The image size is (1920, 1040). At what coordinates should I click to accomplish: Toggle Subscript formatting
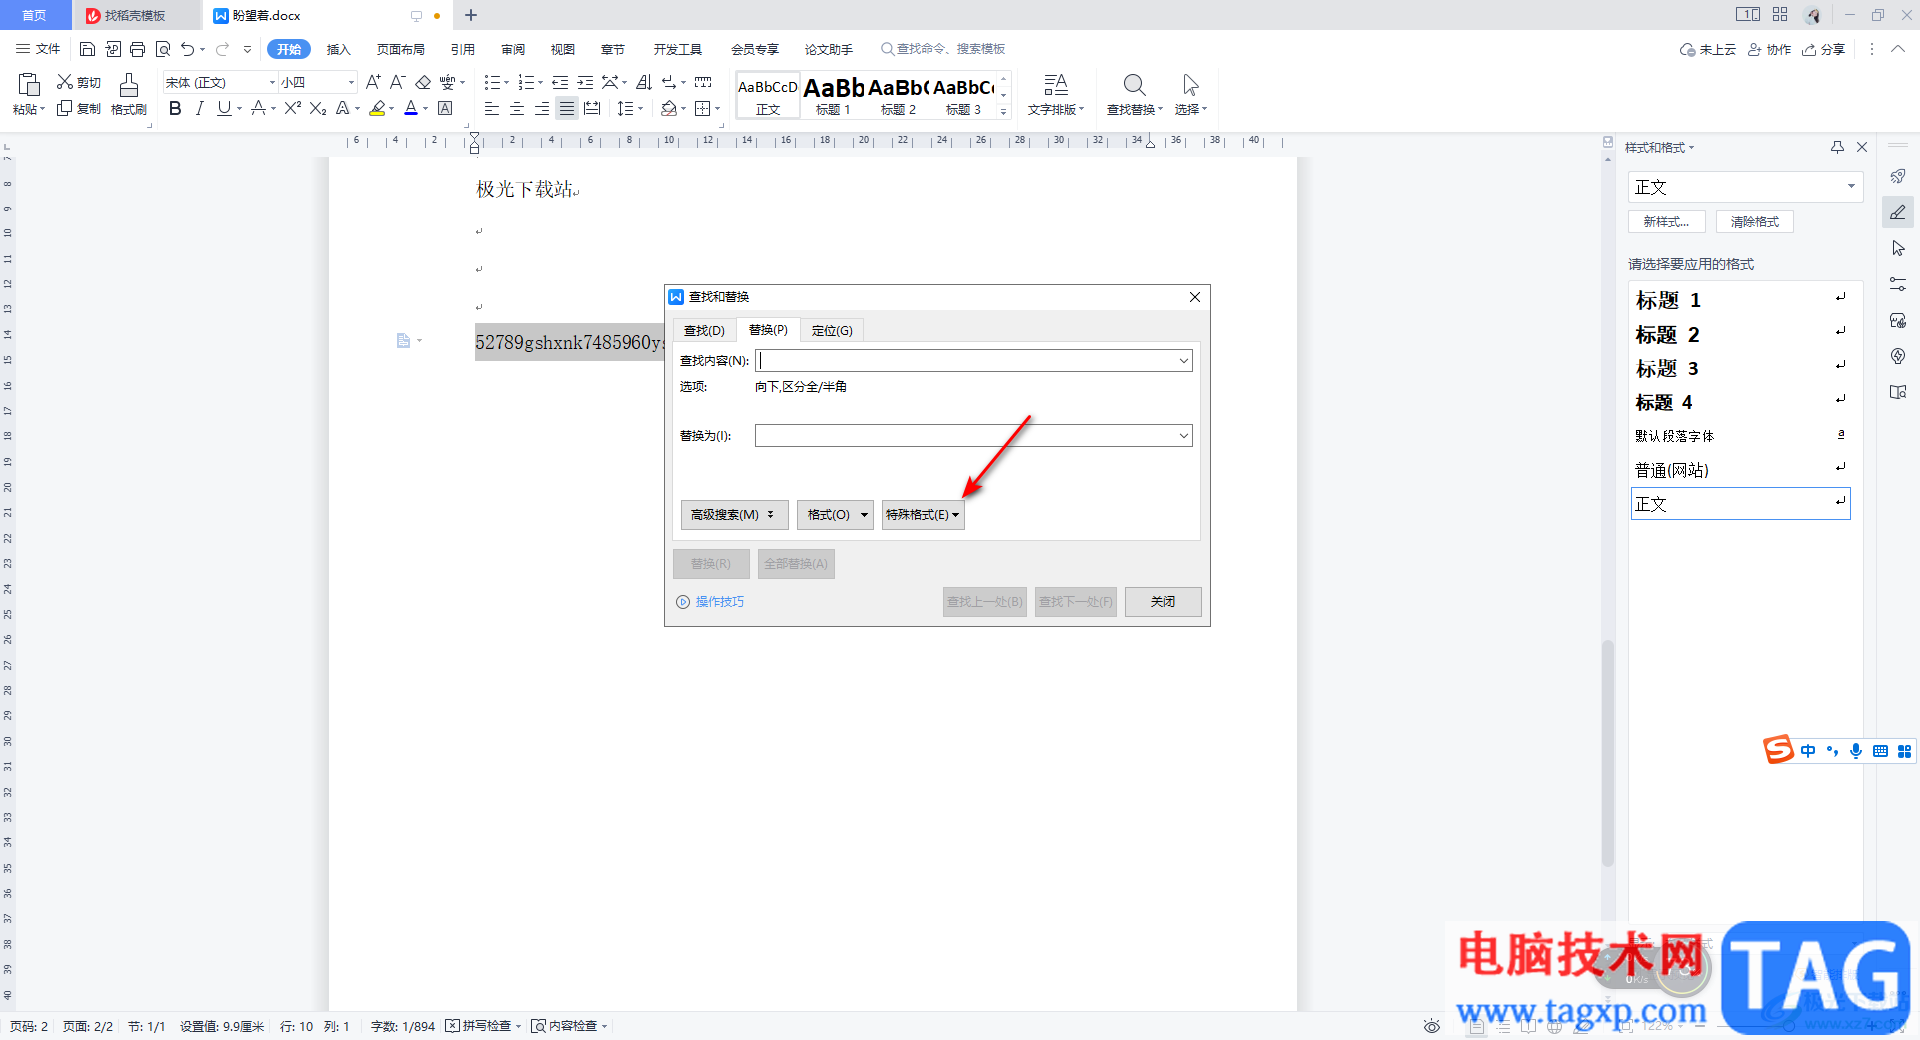[x=317, y=108]
